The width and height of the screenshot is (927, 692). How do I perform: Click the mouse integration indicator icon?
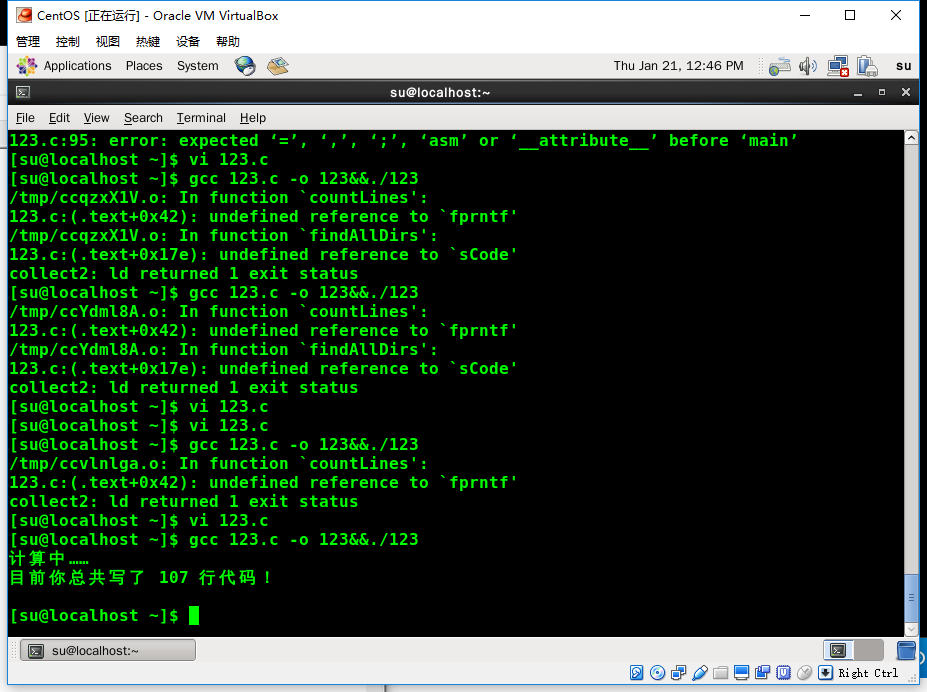coord(805,672)
